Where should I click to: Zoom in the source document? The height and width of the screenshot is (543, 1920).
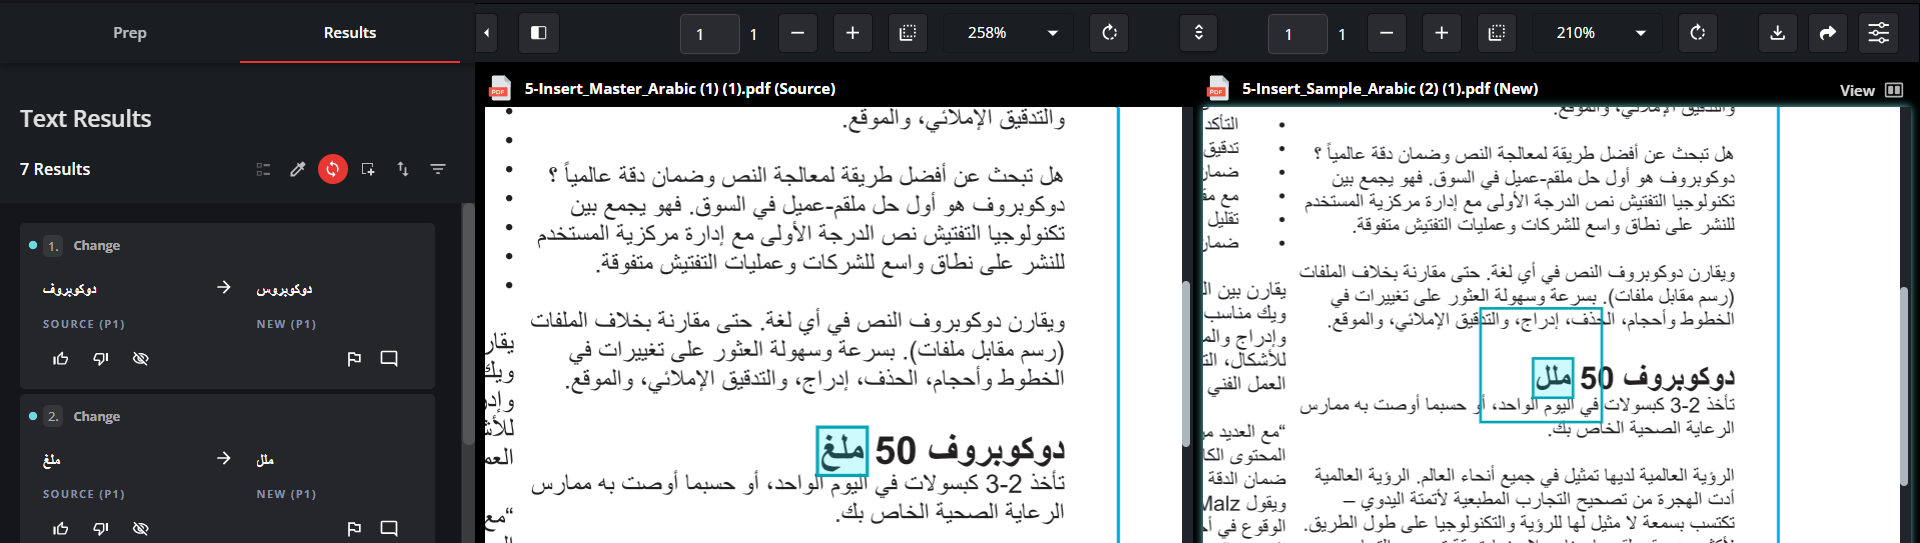click(x=852, y=33)
